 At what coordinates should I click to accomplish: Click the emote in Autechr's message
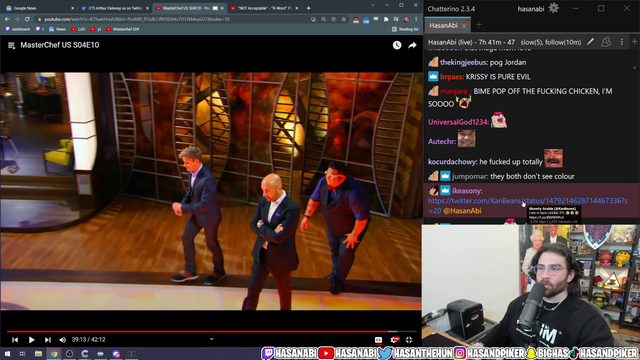[467, 138]
